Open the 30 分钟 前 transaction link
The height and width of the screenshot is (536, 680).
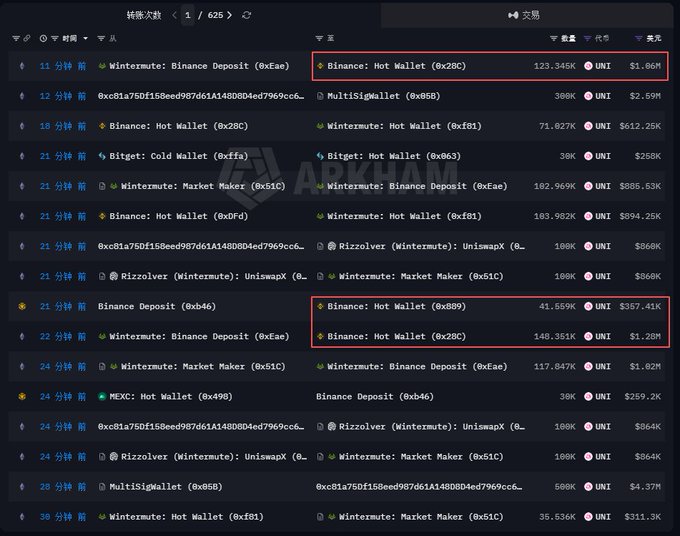point(63,516)
